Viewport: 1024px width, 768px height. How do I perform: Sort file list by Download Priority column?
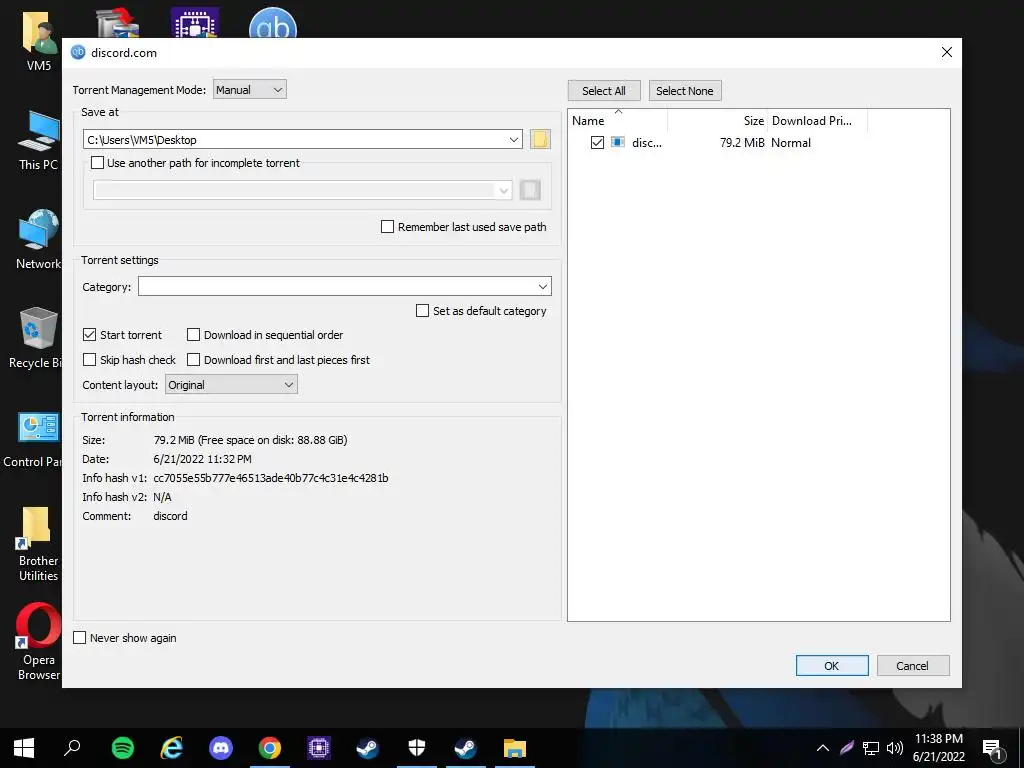[x=817, y=121]
